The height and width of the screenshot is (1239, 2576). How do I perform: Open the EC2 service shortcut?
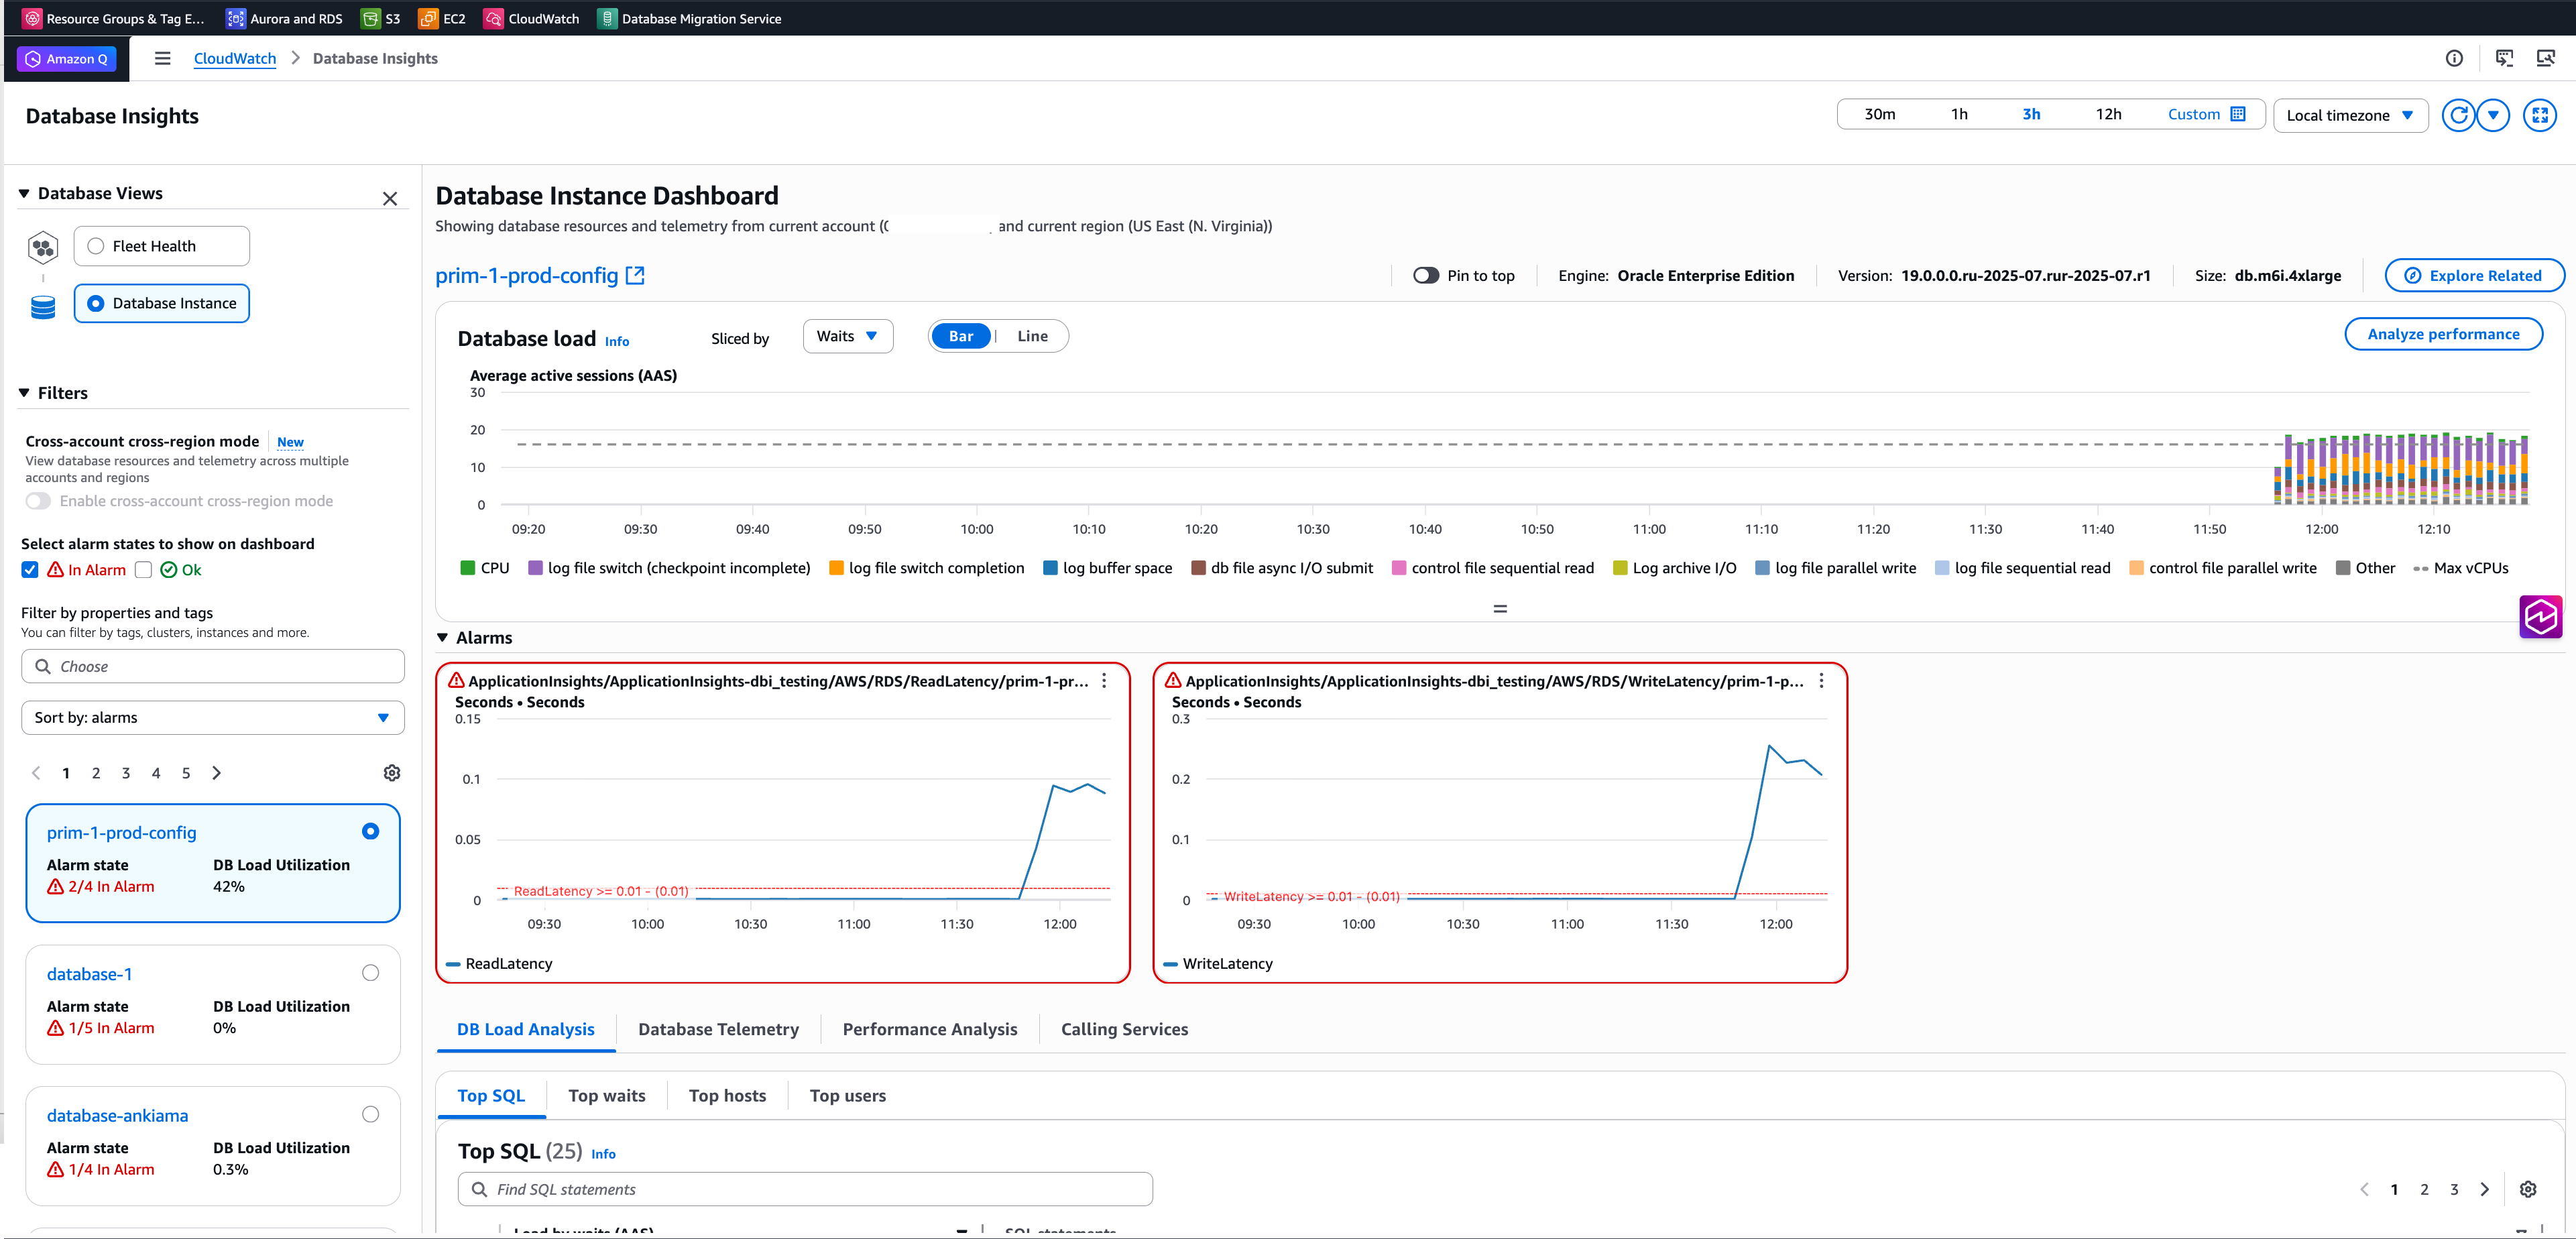click(442, 18)
